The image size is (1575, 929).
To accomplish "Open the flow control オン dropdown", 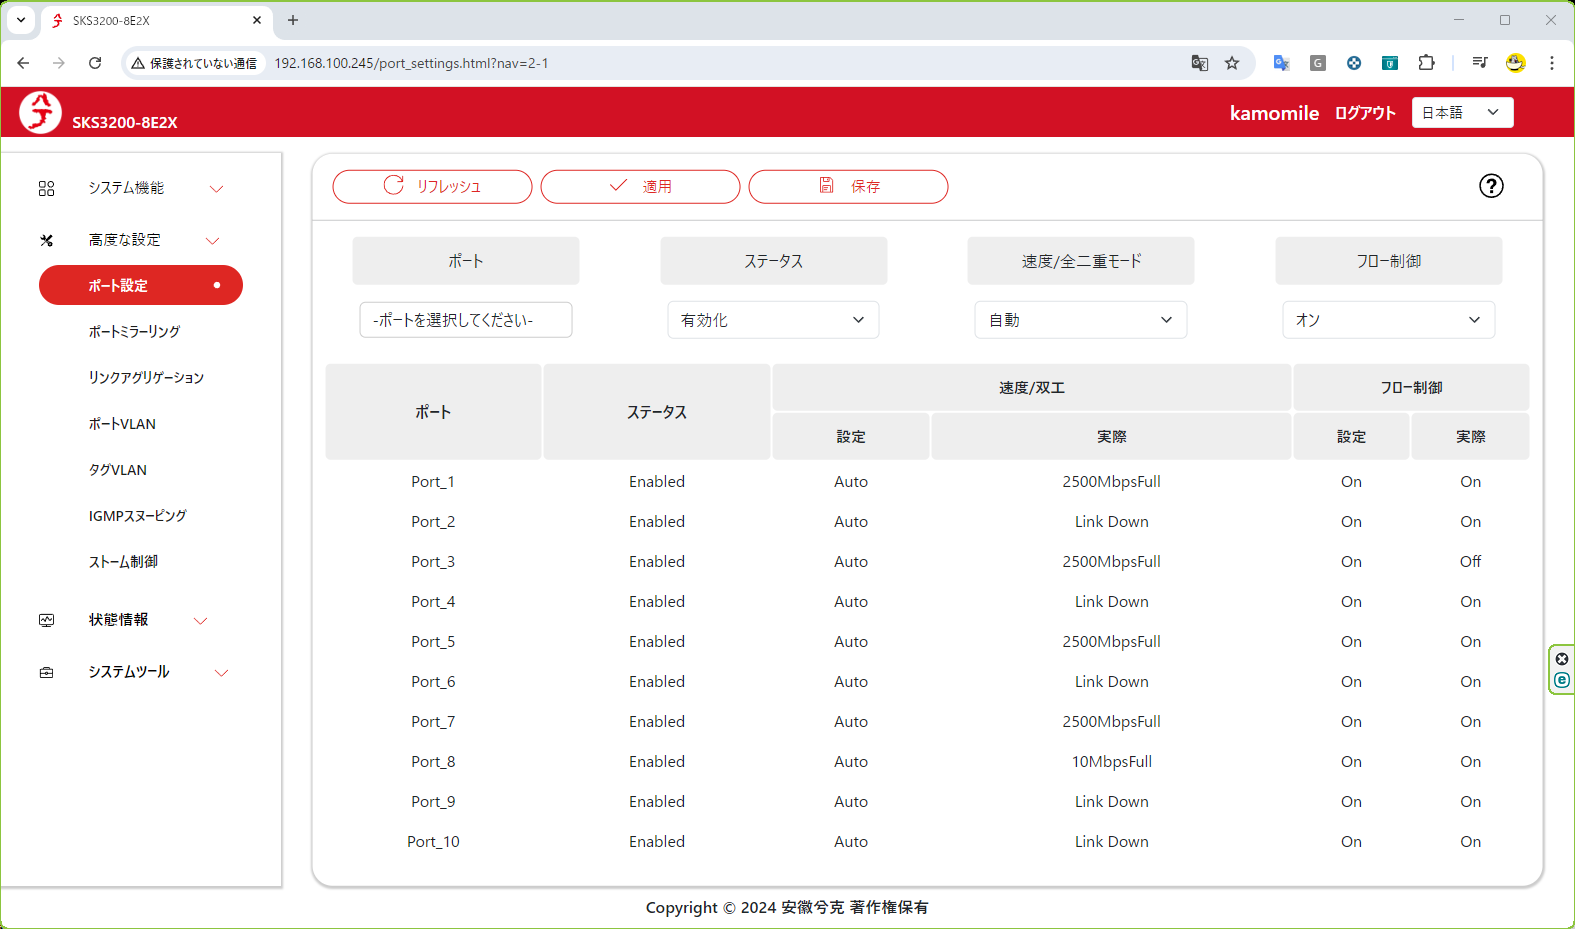I will (1388, 320).
